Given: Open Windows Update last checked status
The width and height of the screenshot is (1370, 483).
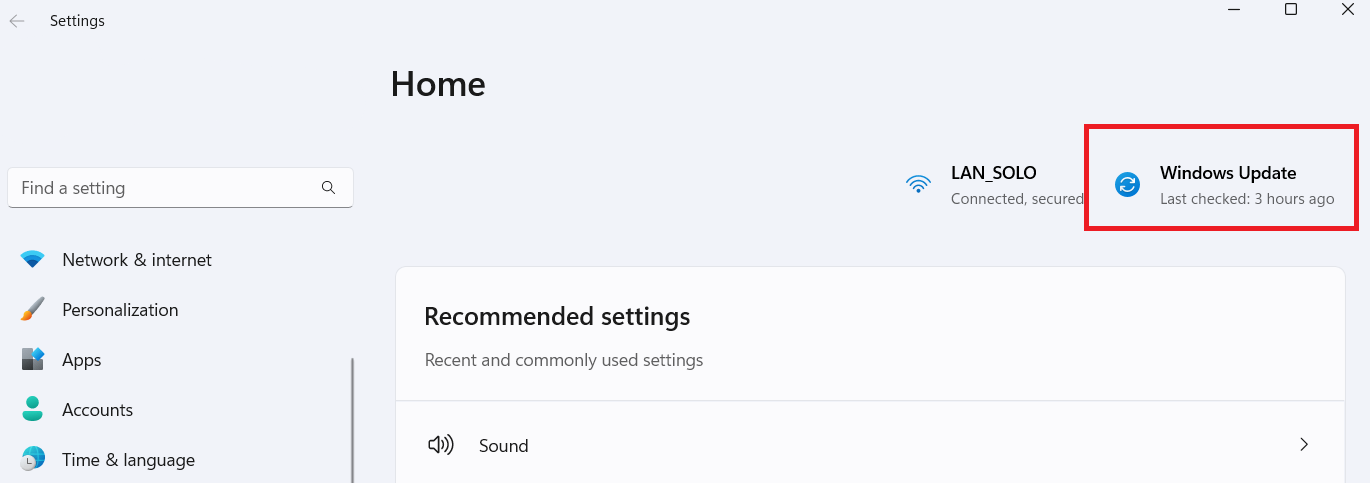Looking at the screenshot, I should coord(1246,199).
